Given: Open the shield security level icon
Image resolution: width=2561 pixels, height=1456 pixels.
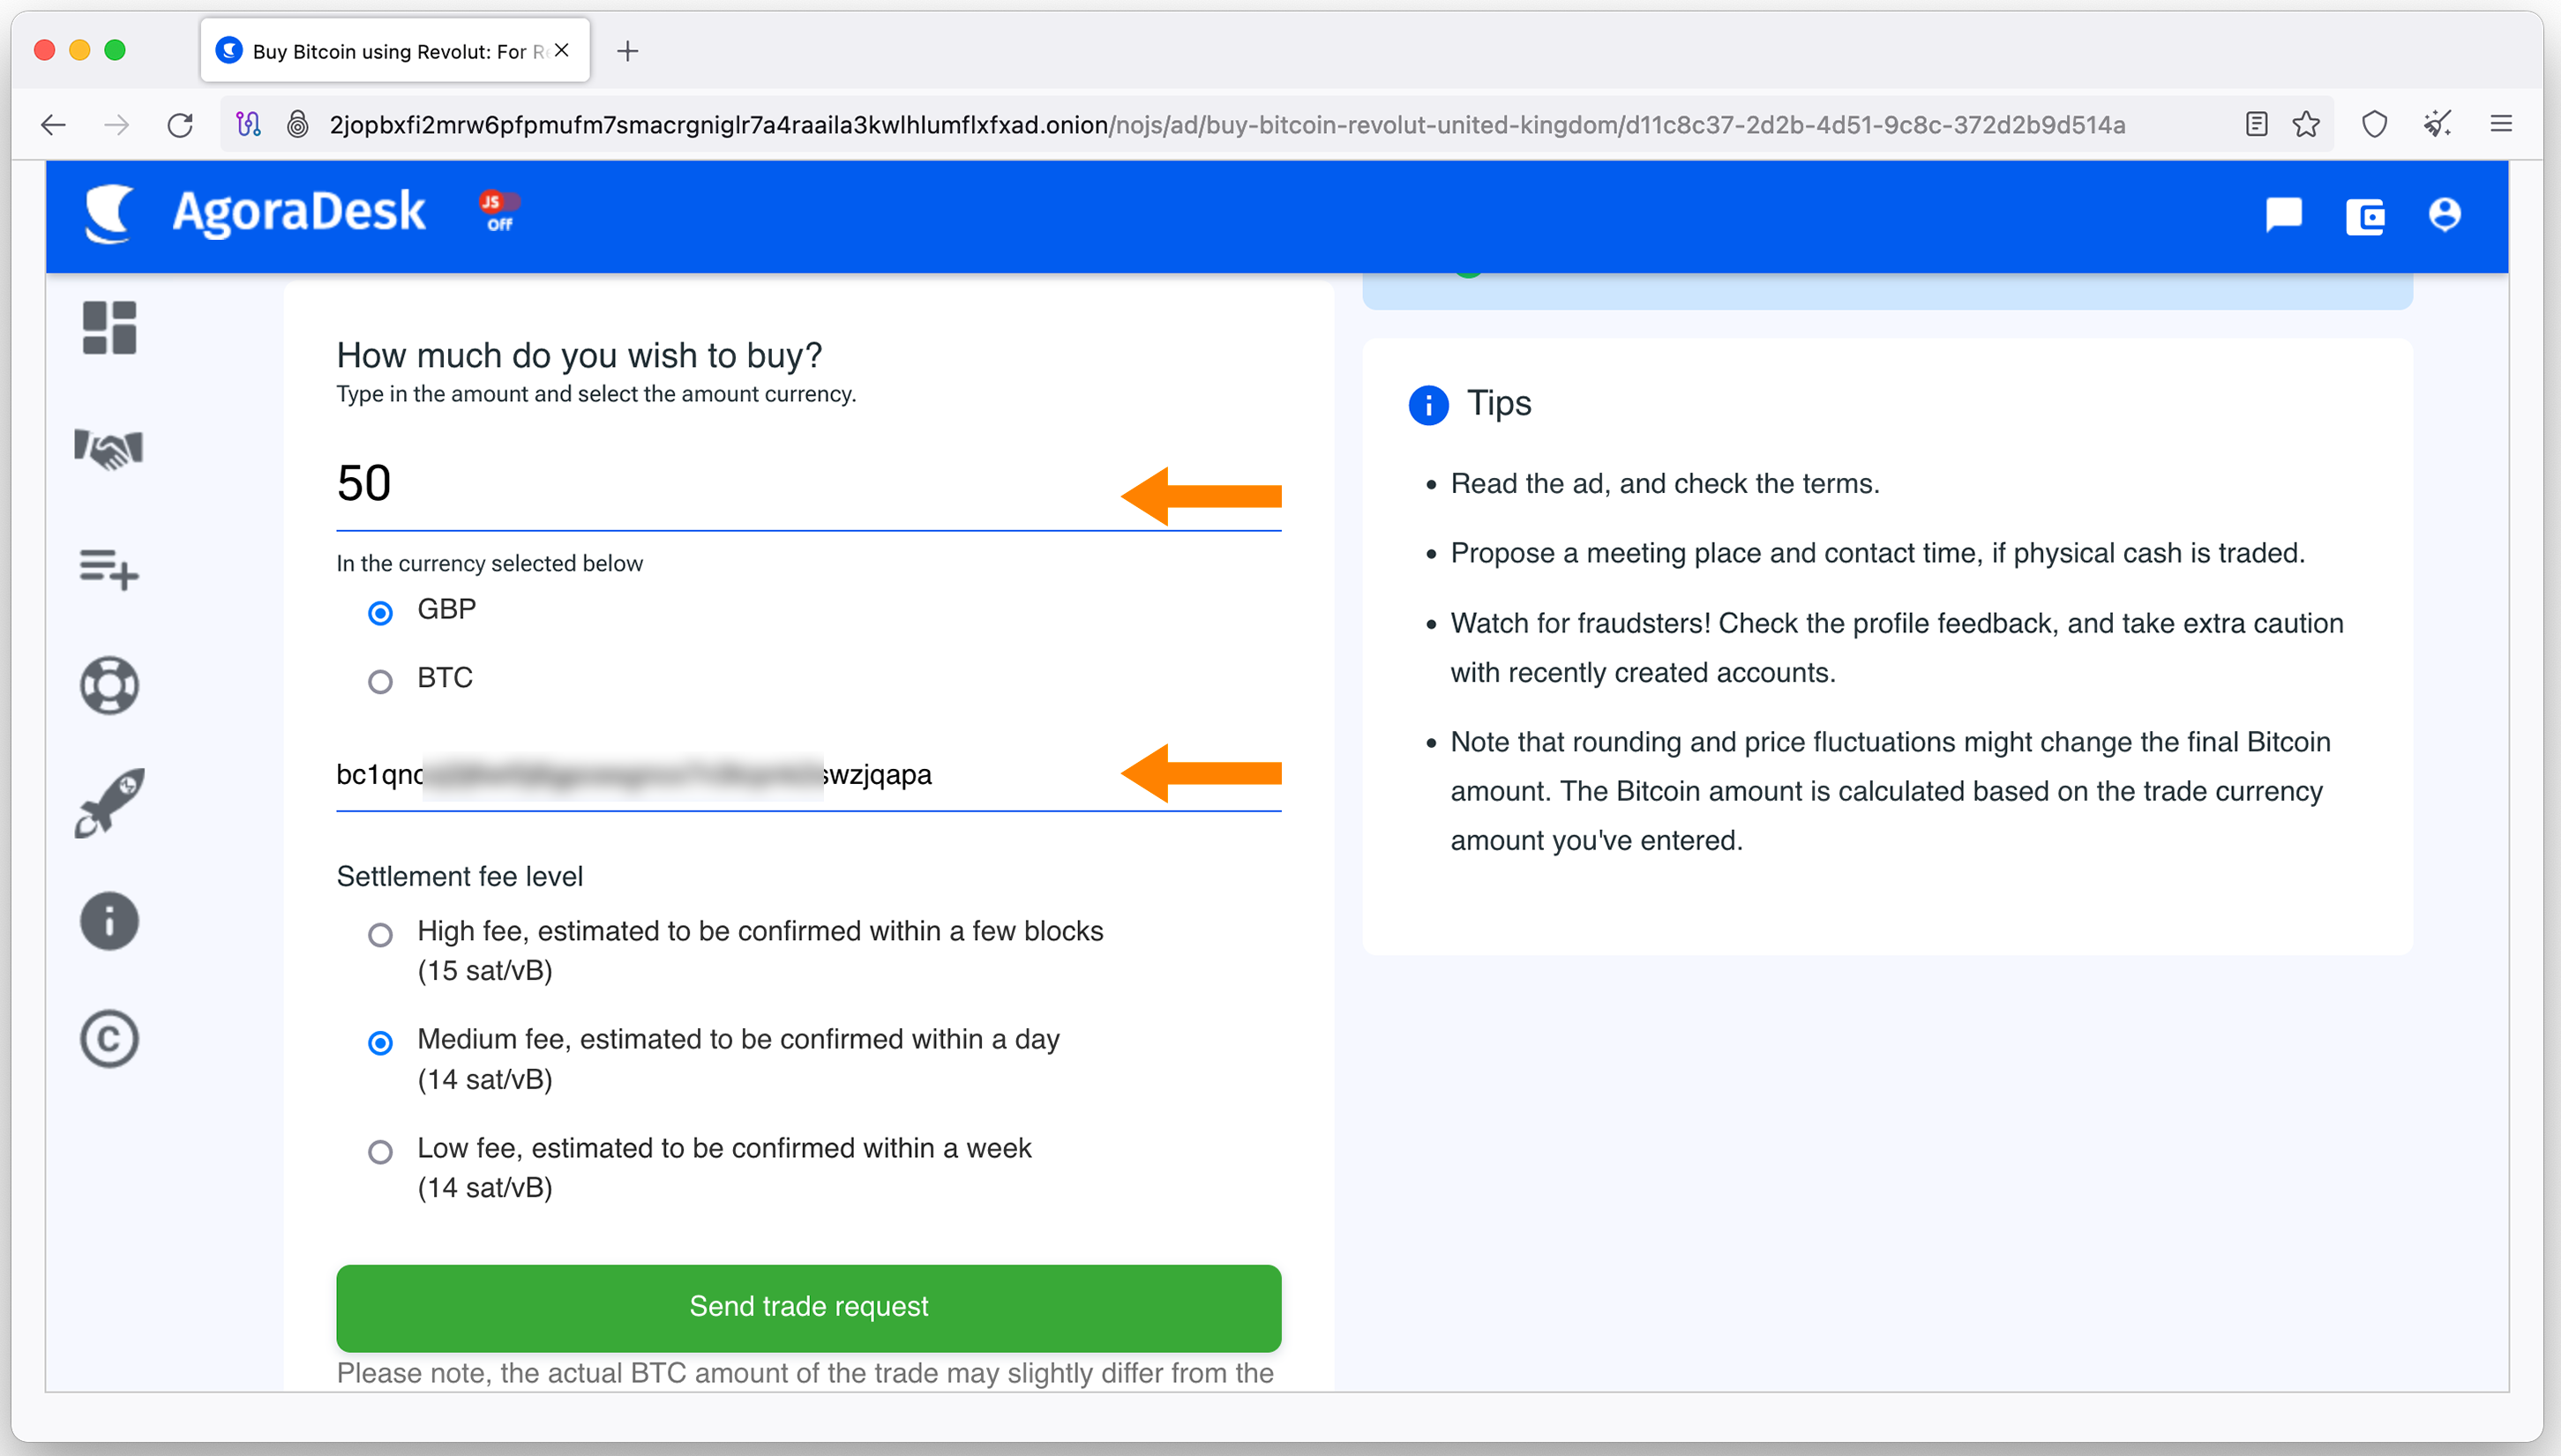Looking at the screenshot, I should pyautogui.click(x=2374, y=124).
